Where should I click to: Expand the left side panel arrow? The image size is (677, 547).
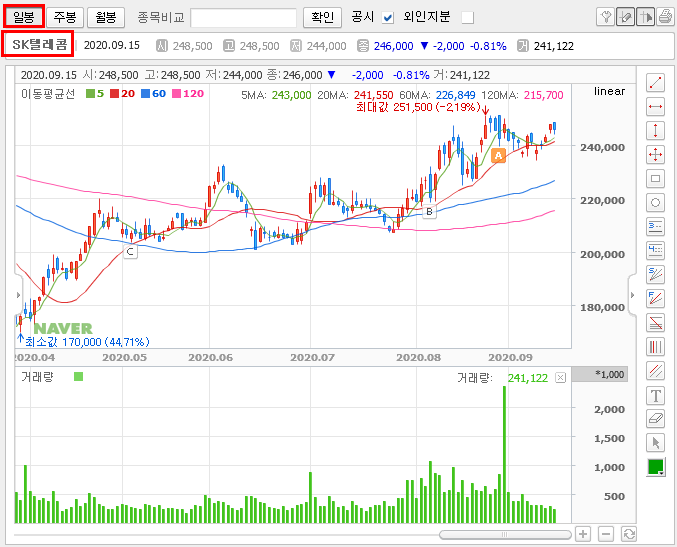point(19,295)
